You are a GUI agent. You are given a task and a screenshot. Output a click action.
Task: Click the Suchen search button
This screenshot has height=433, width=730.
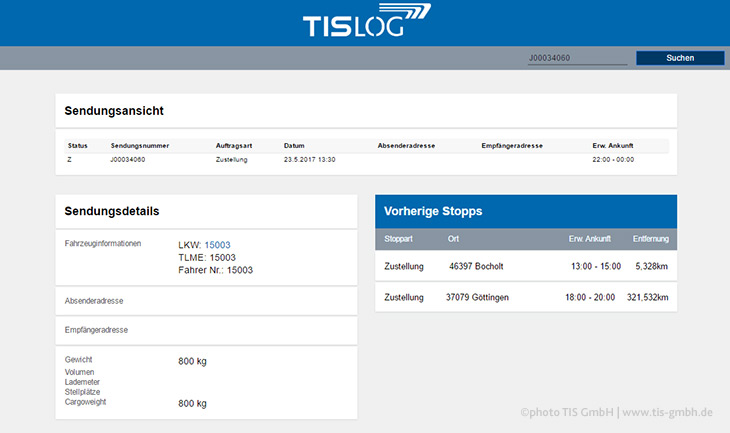[x=680, y=58]
